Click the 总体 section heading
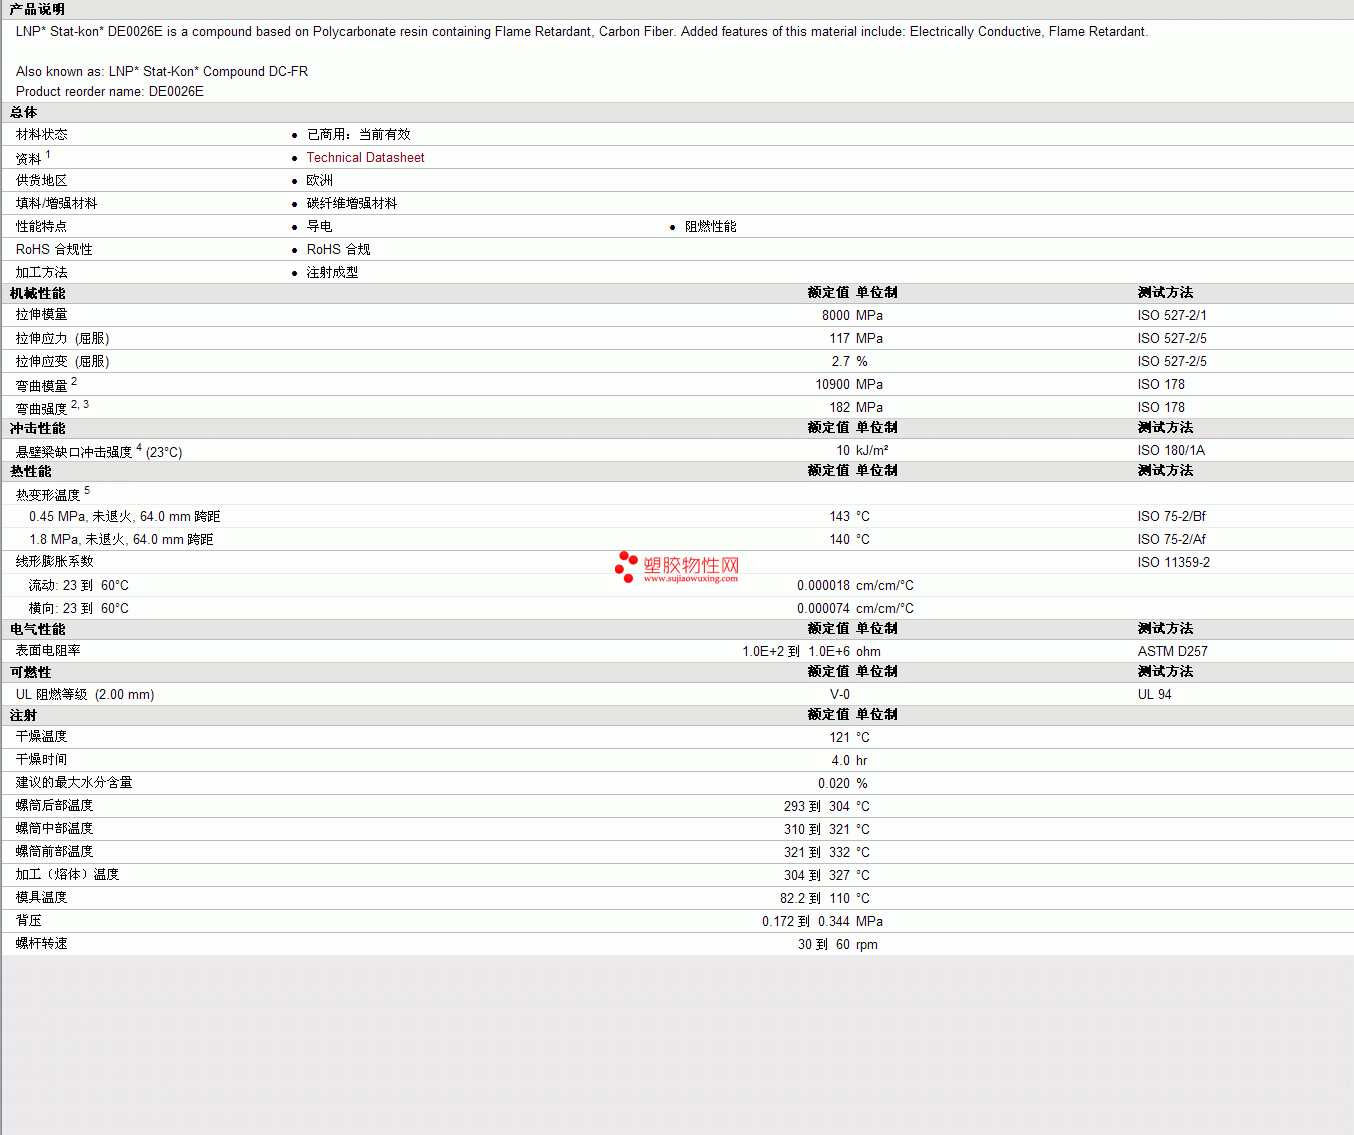Screen dimensions: 1354x1135 point(23,112)
